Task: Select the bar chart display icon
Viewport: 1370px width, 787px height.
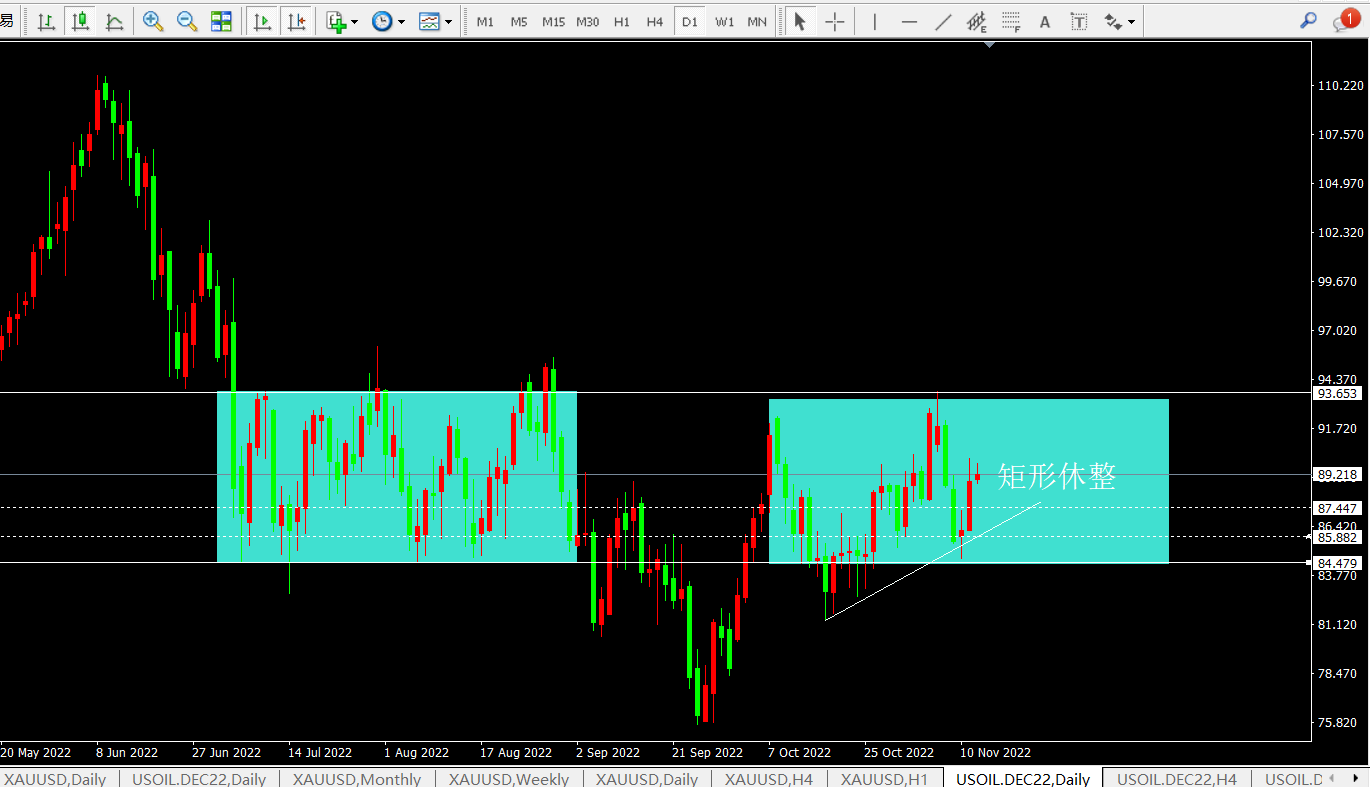Action: pyautogui.click(x=46, y=21)
